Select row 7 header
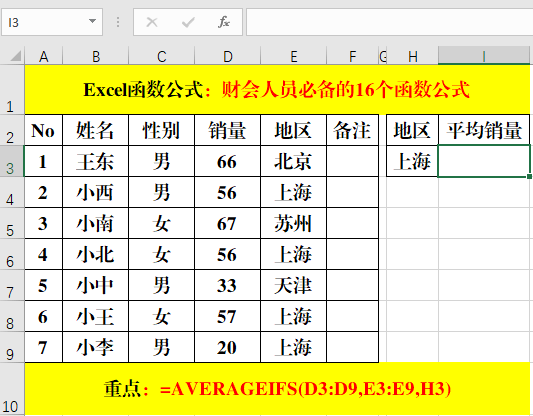 pos(12,285)
